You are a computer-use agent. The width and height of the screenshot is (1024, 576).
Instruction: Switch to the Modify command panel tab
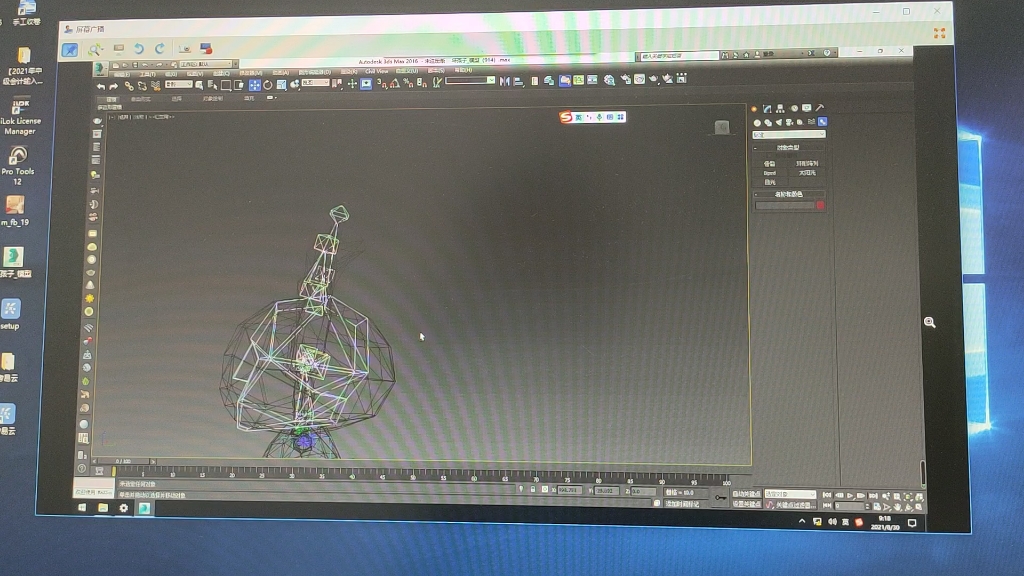point(766,109)
